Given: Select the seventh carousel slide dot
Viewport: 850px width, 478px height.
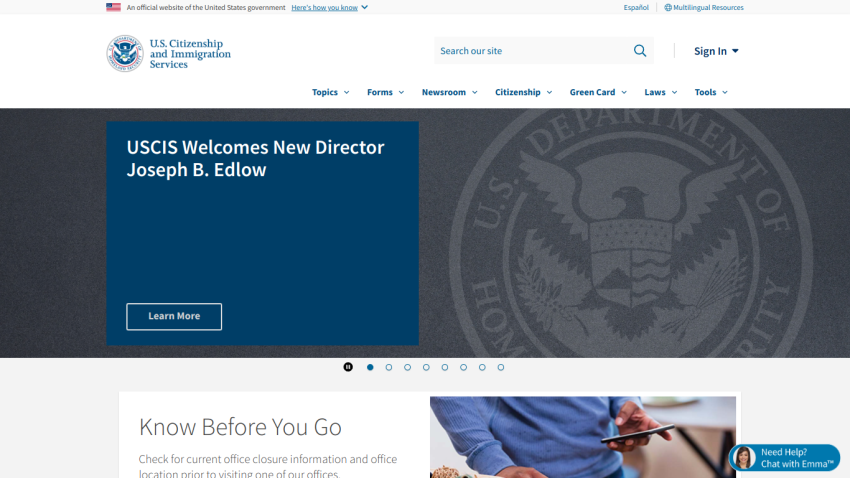Looking at the screenshot, I should coord(482,367).
